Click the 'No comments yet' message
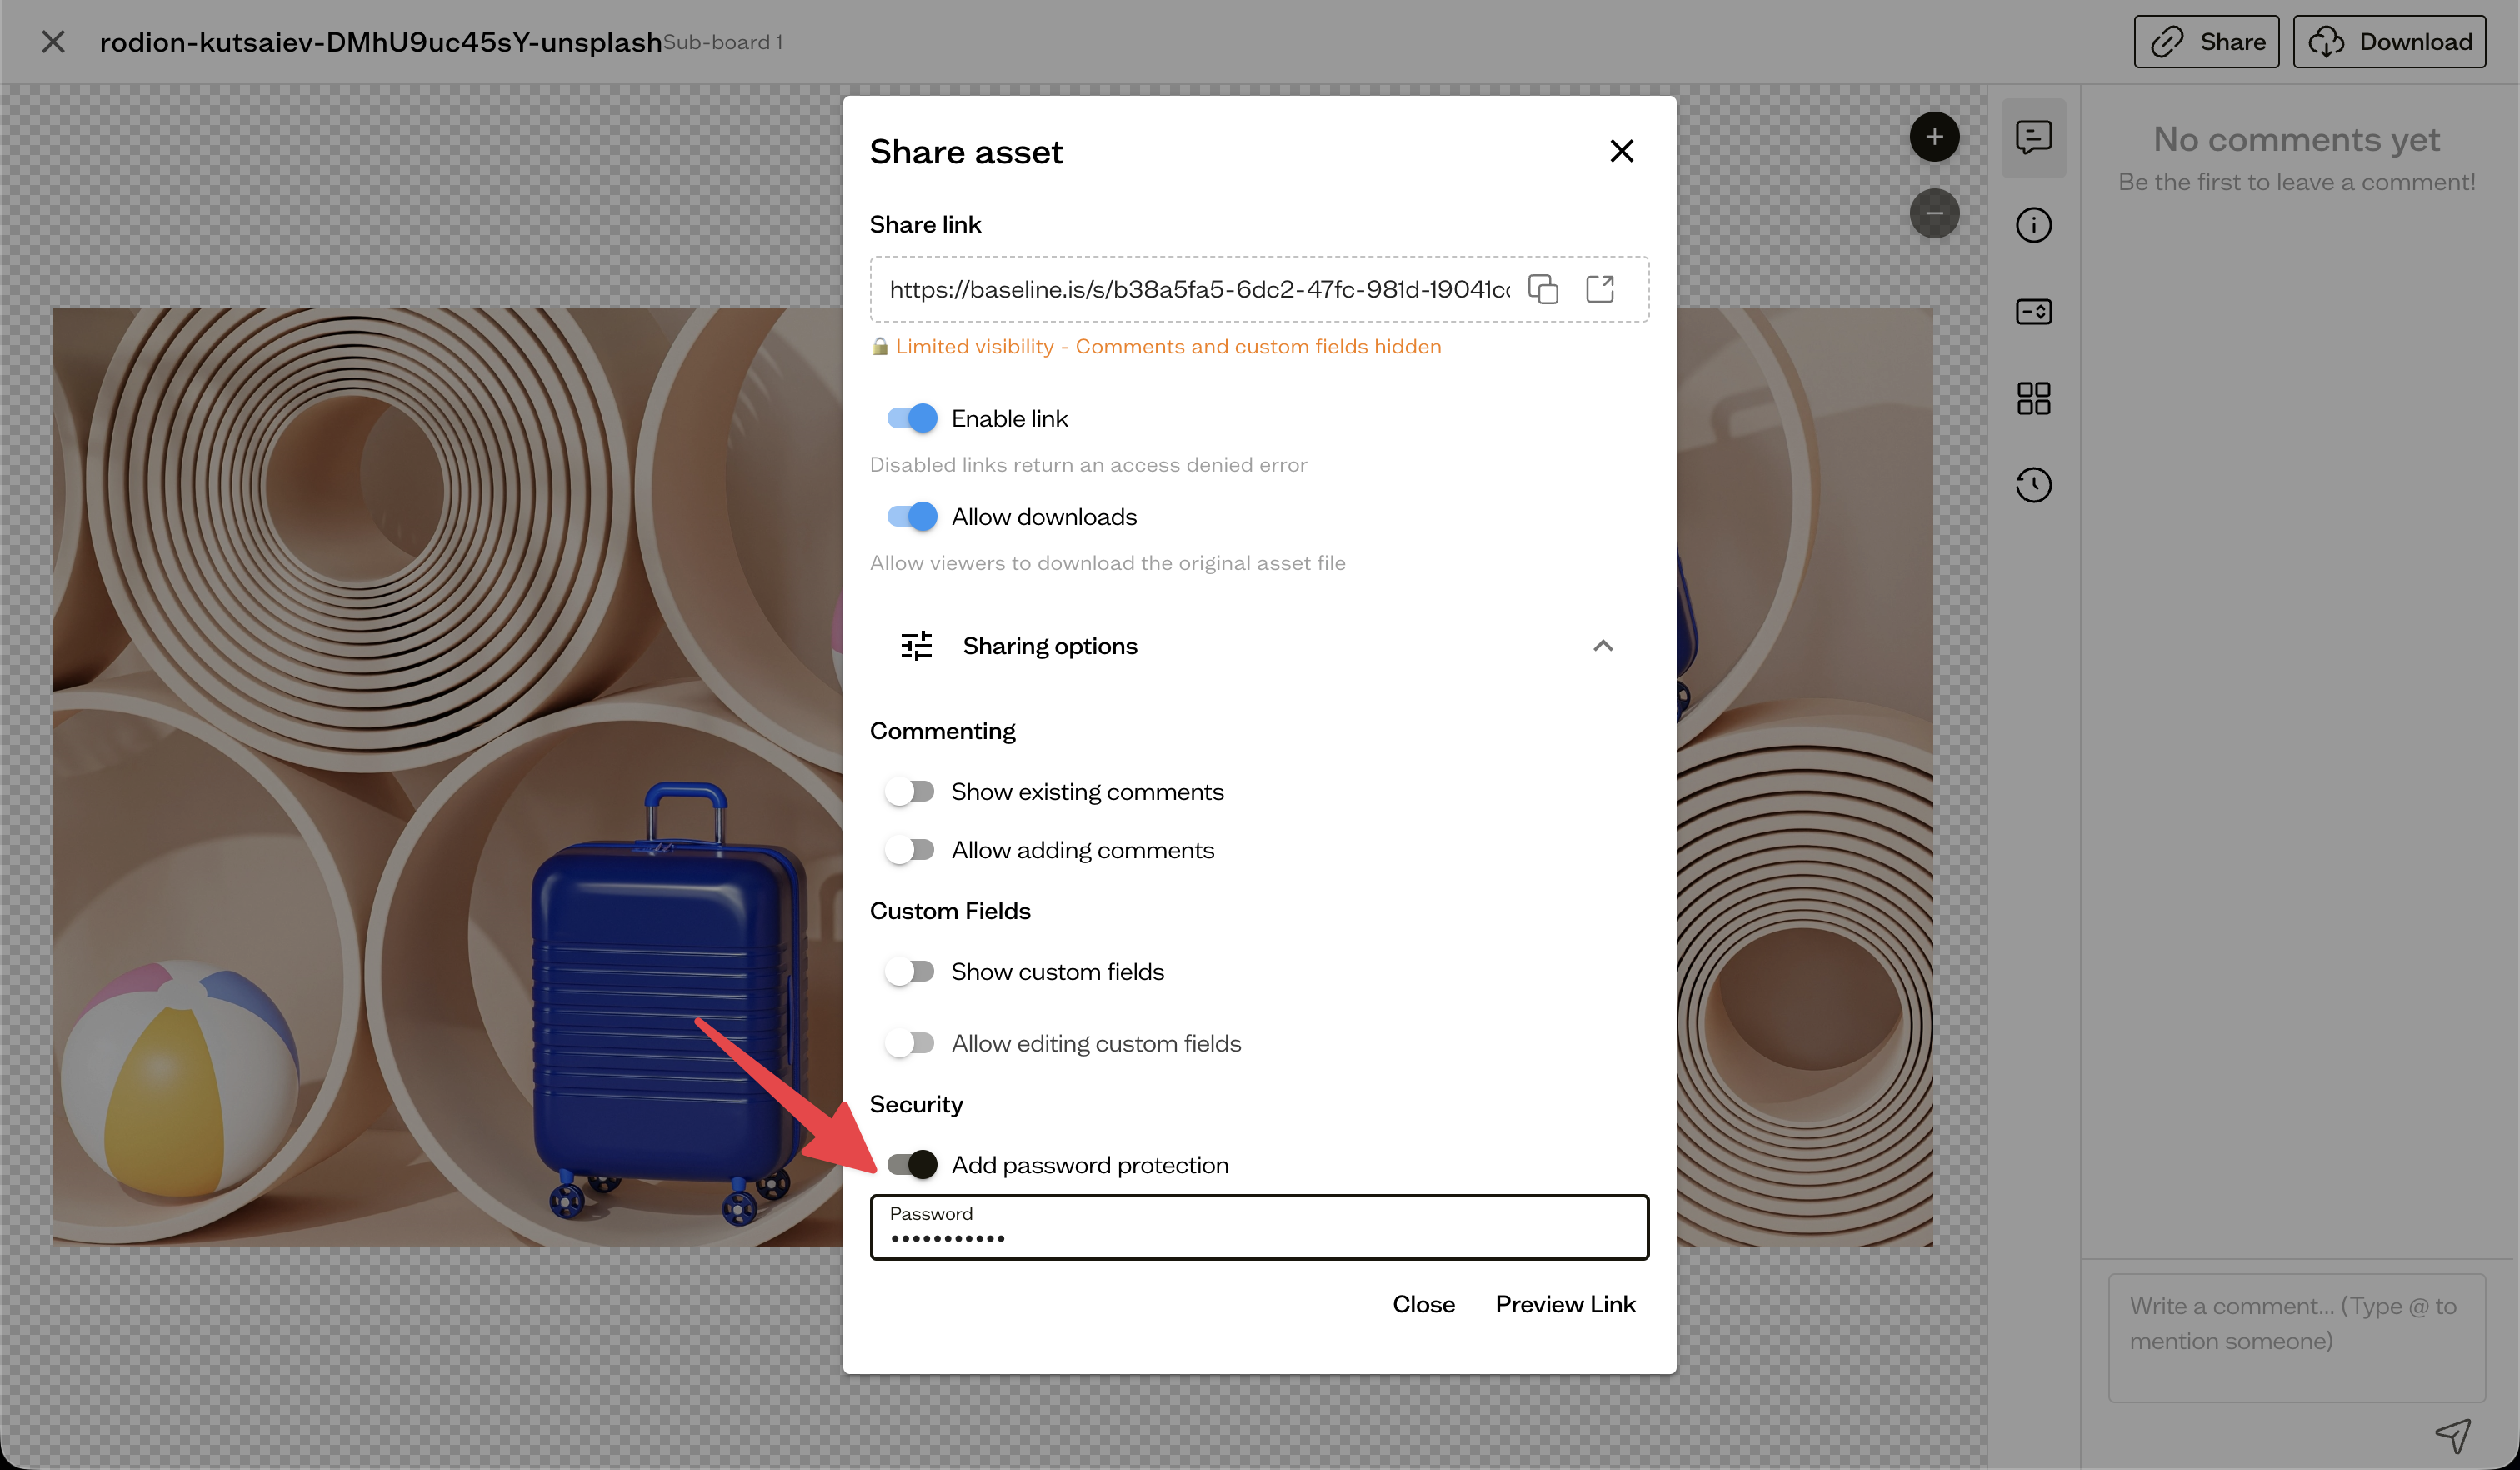This screenshot has height=1470, width=2520. point(2296,139)
